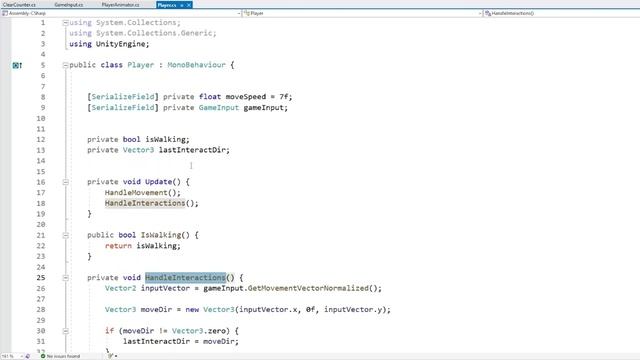Click HandleMovement() call on line 17

[x=142, y=193]
